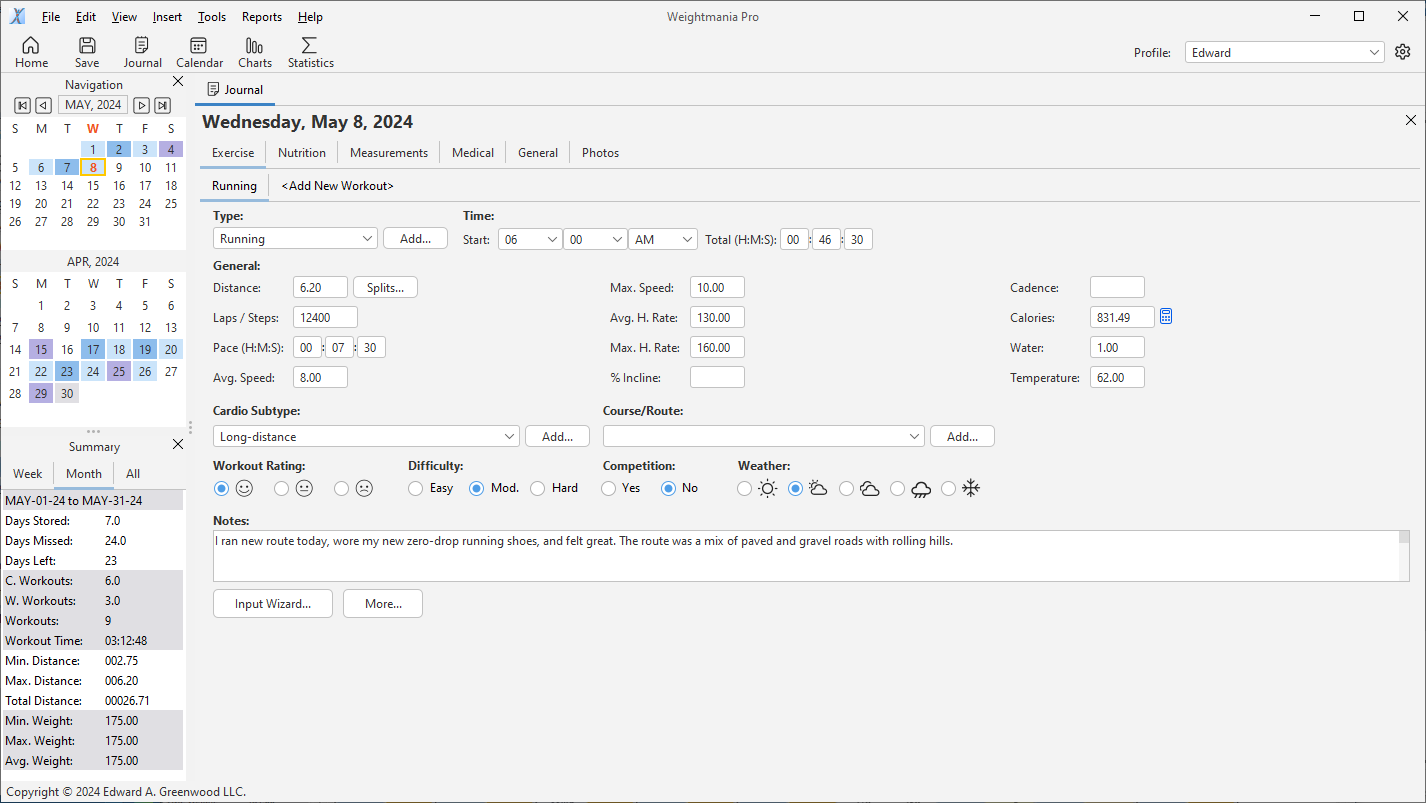
Task: Select the neutral face workout rating
Action: tap(281, 488)
